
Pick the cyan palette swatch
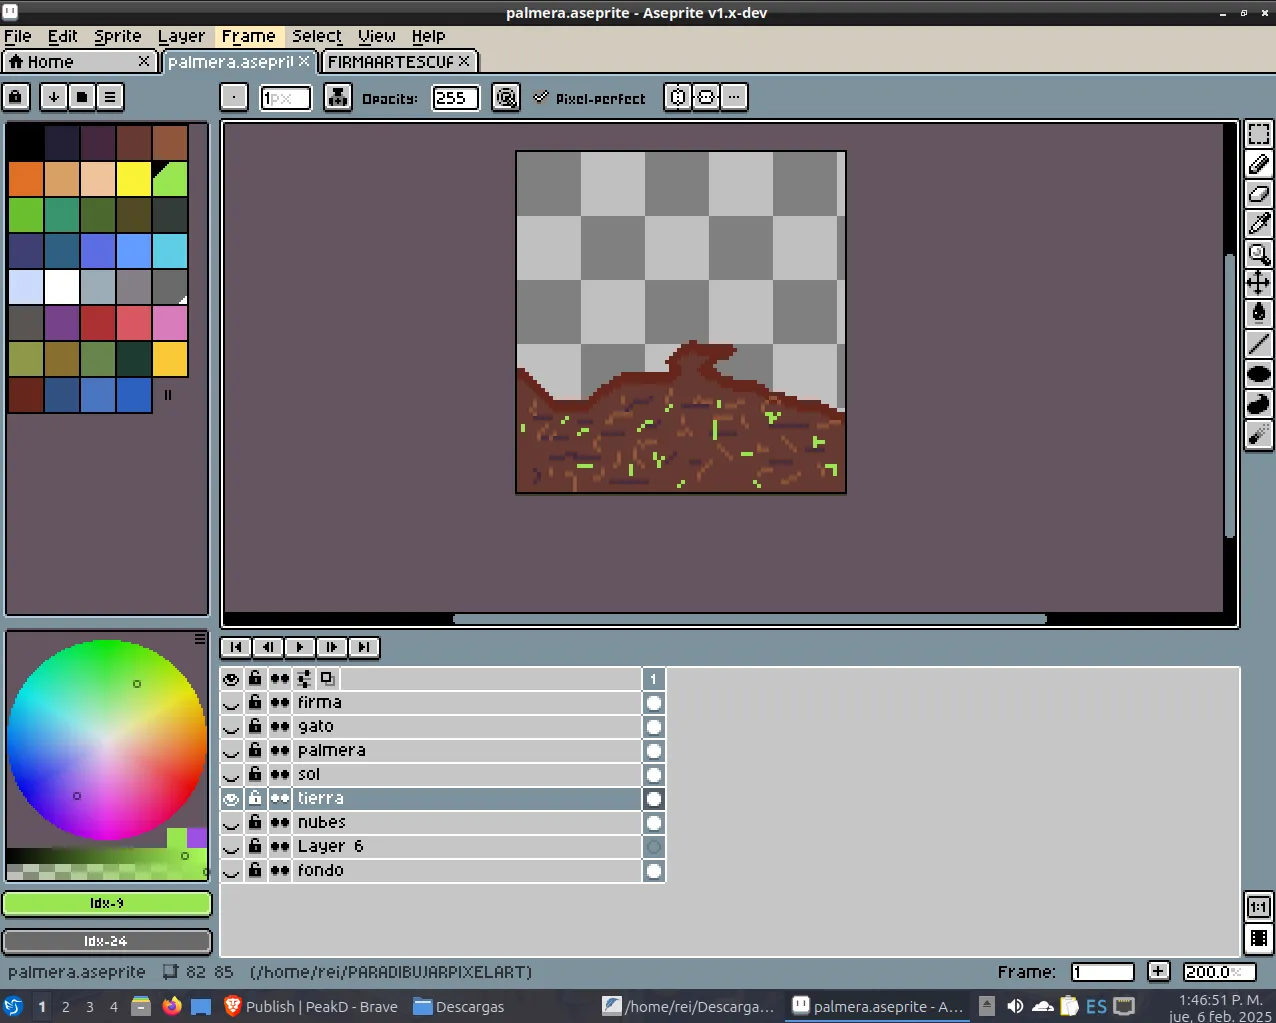tap(170, 251)
